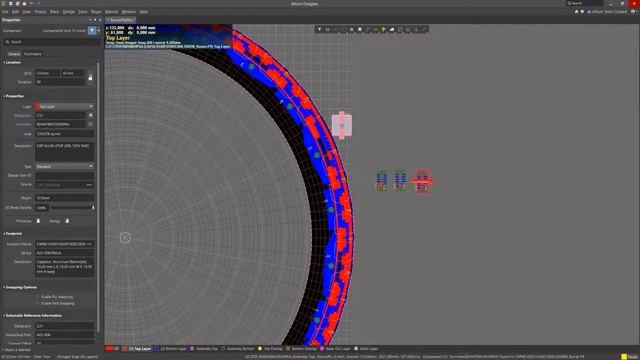Select the Place Component tool in active bar
This screenshot has height=360, width=640.
point(360,29)
